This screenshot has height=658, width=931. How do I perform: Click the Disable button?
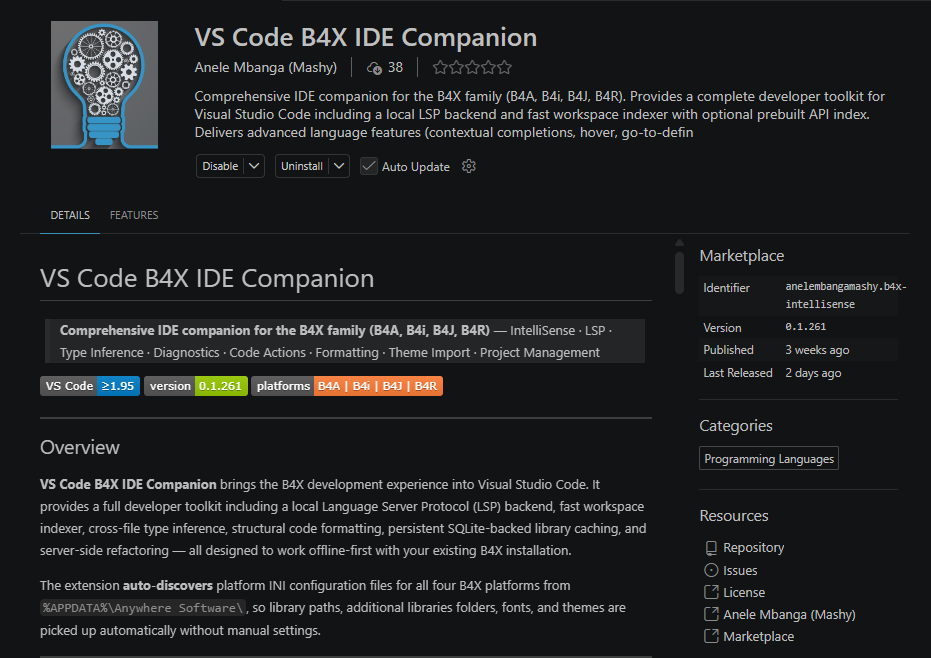(x=220, y=166)
